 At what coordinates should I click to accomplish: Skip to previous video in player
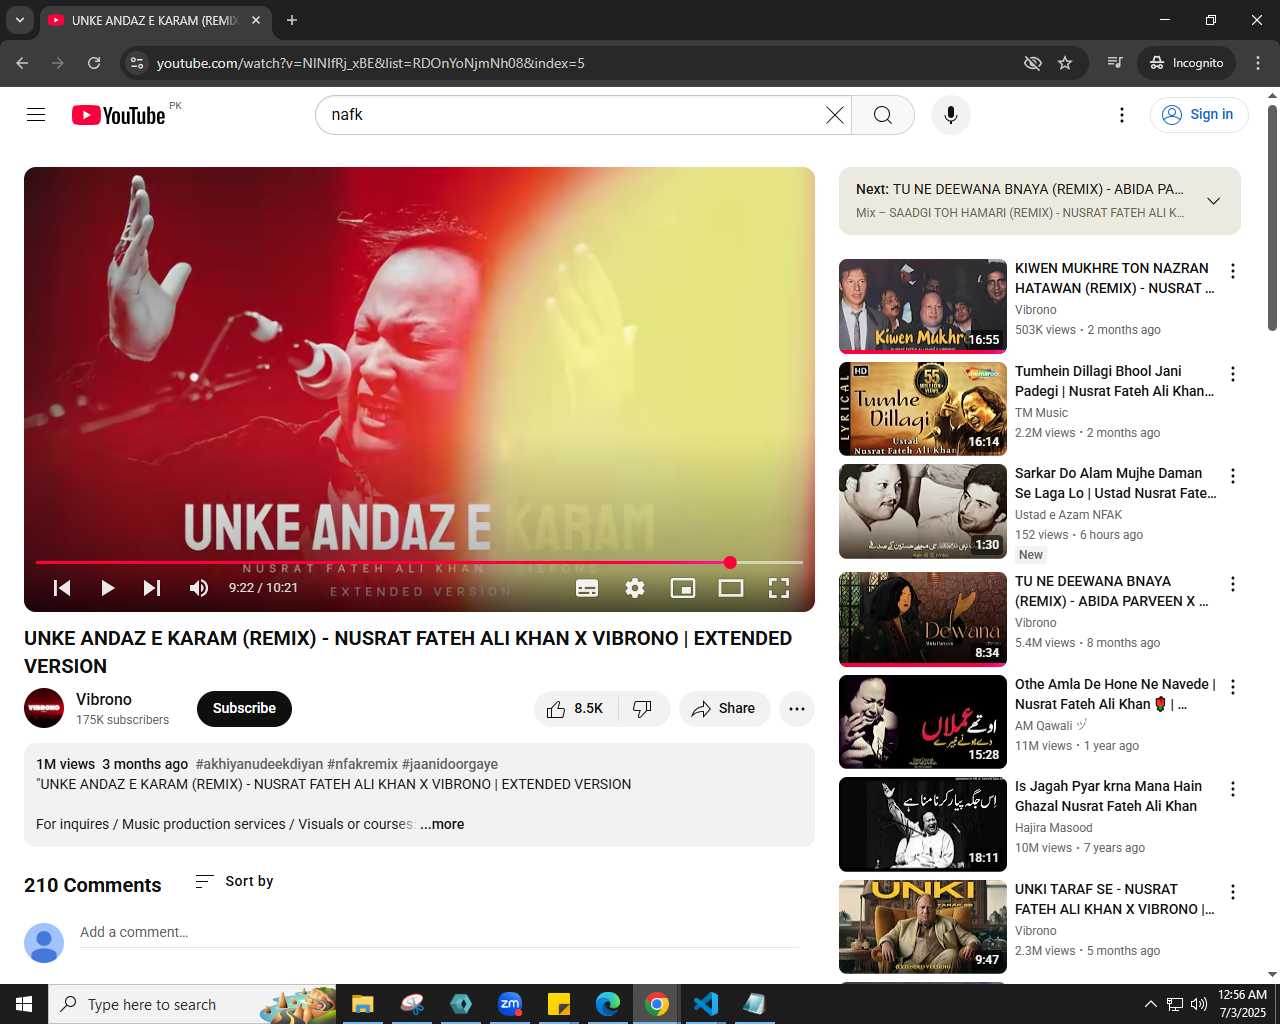point(62,588)
